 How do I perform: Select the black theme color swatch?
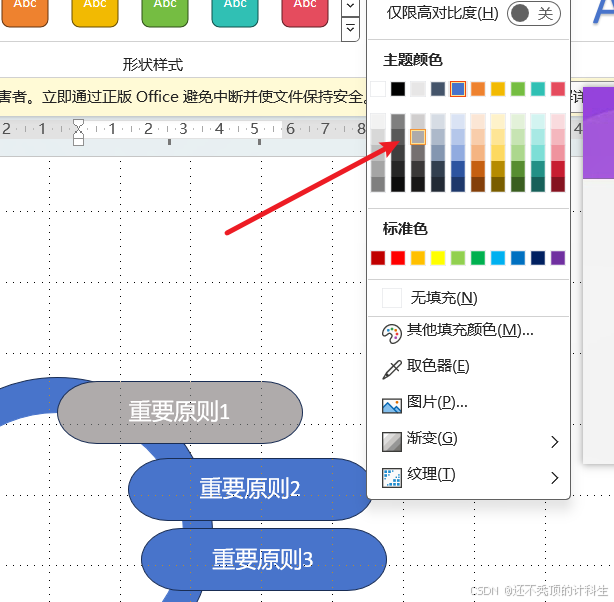(398, 89)
